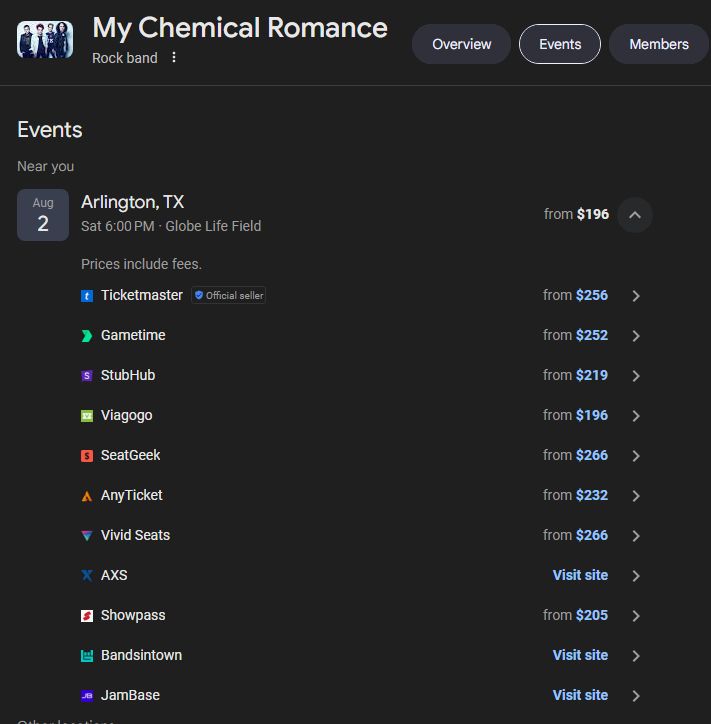Click the SeatGeek seller name

coord(131,455)
